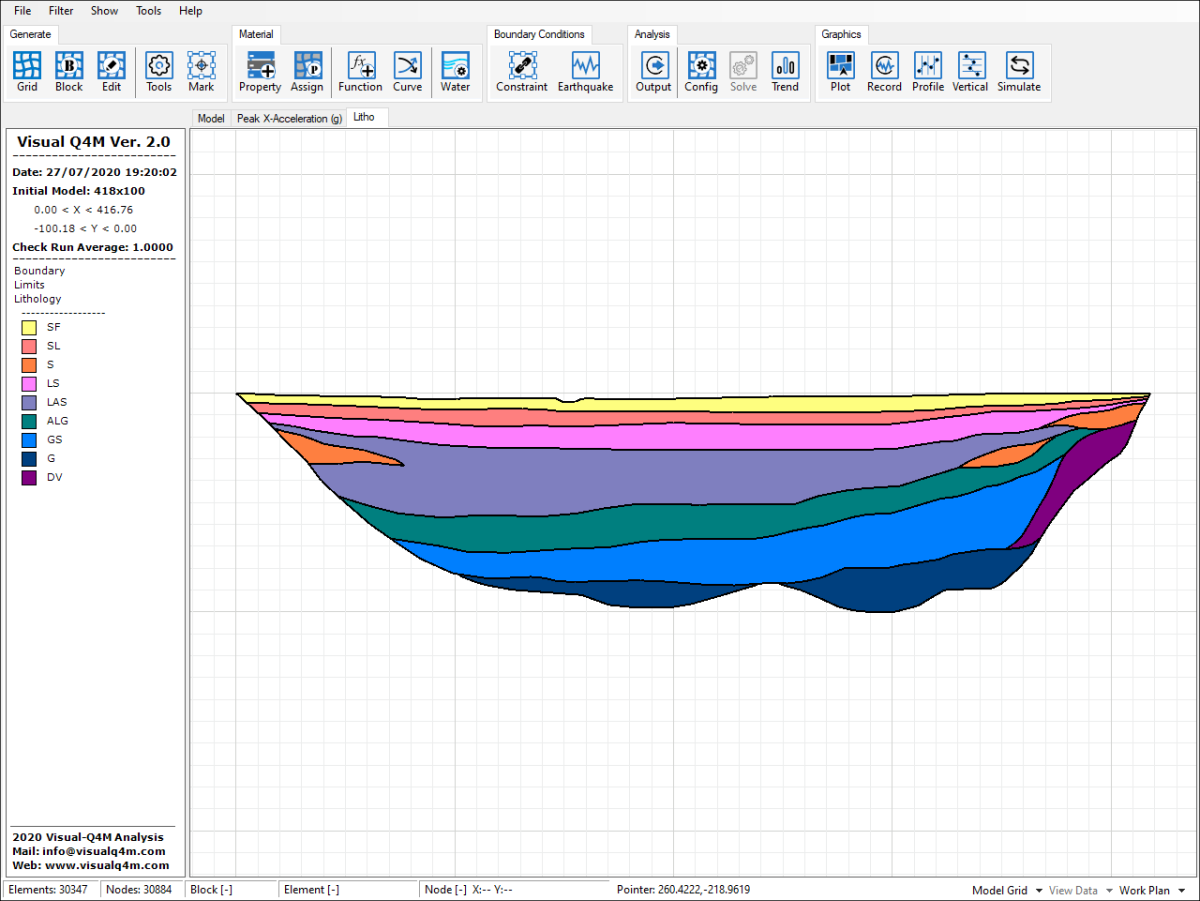The height and width of the screenshot is (901, 1200).
Task: Select Boundary in the side panel
Action: (x=39, y=271)
